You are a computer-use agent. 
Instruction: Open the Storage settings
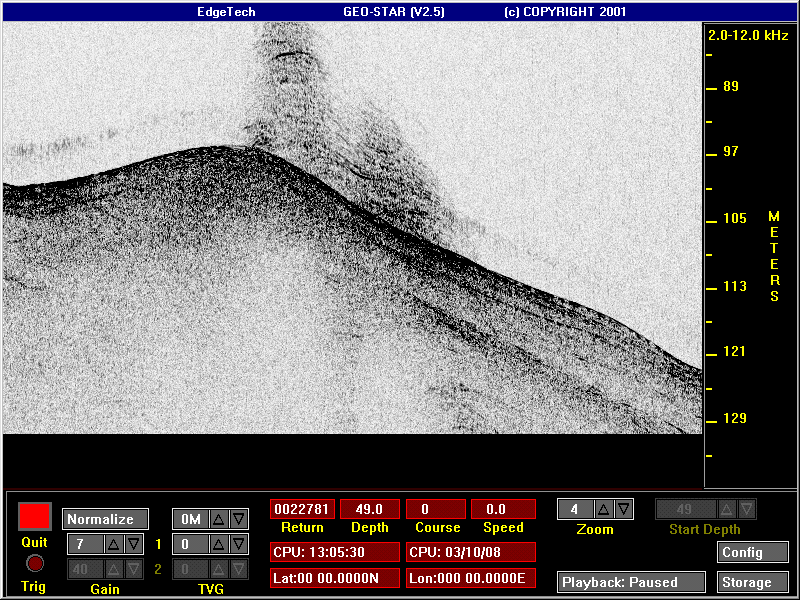(x=753, y=582)
